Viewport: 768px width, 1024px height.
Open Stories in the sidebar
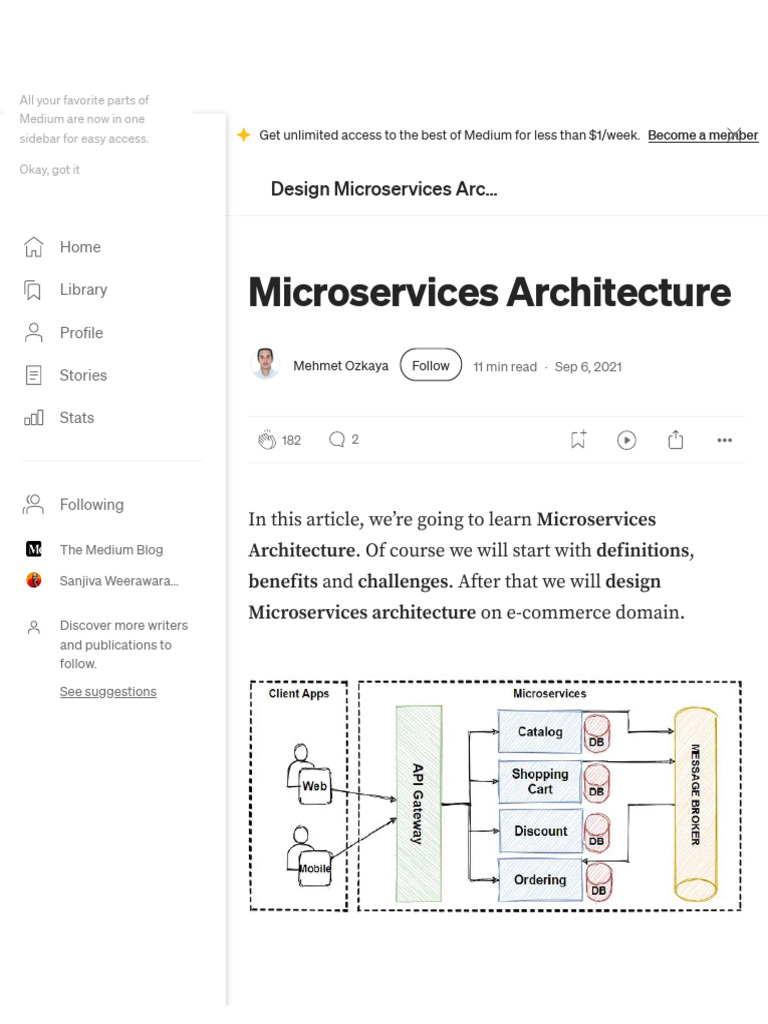point(83,375)
